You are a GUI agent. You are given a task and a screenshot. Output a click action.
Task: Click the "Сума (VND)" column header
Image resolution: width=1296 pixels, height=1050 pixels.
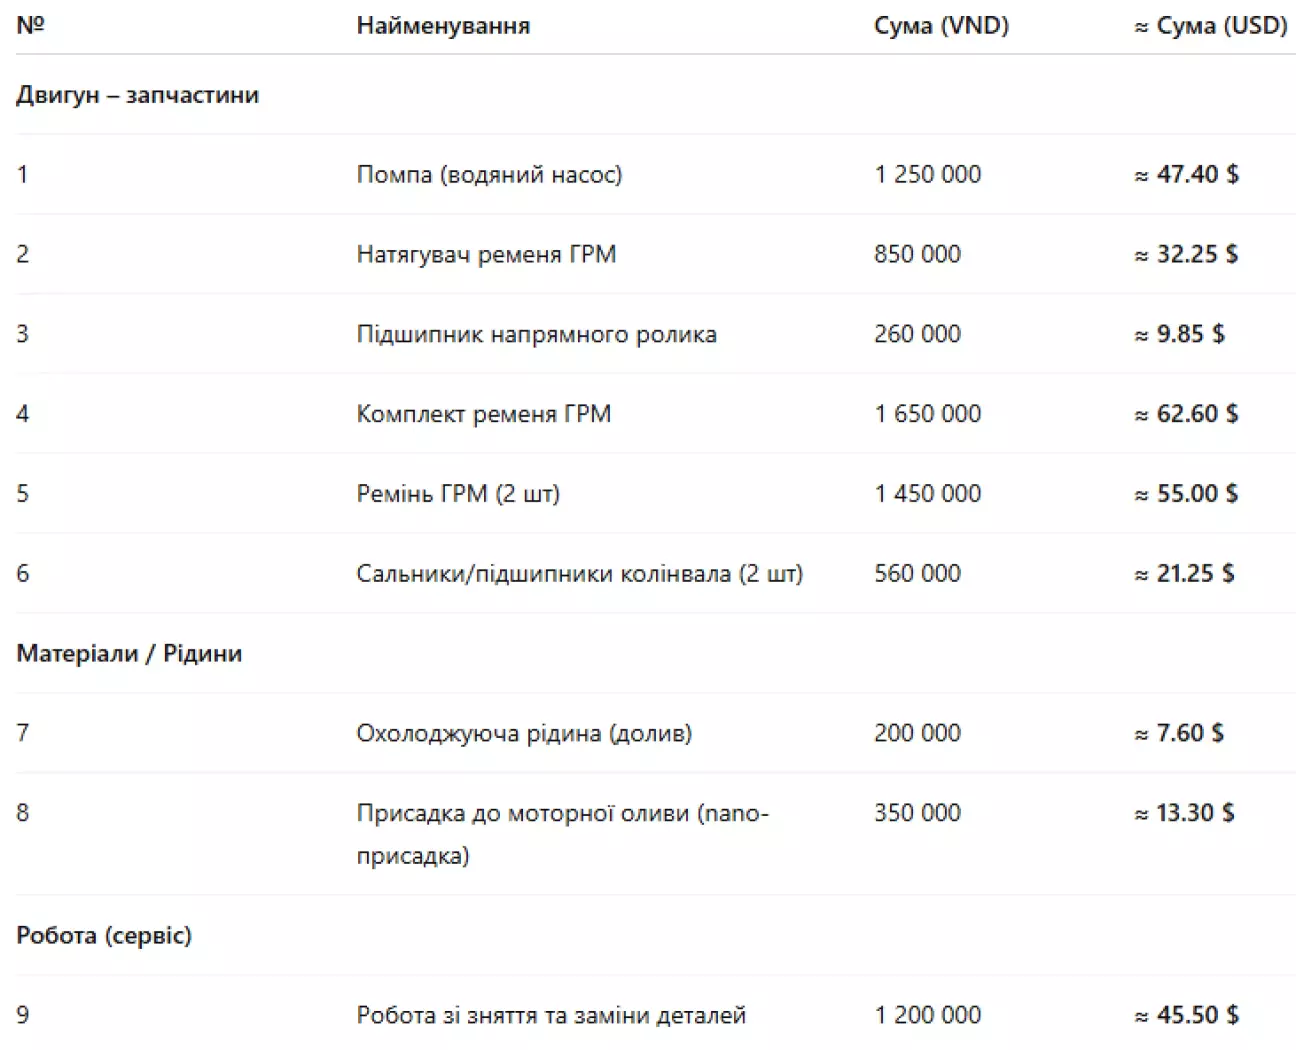pos(941,26)
